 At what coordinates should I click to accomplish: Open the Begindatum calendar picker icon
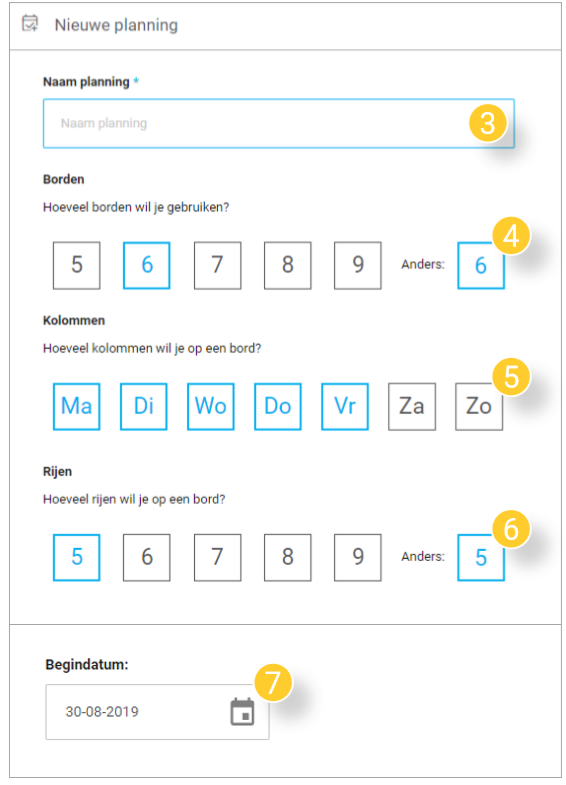[x=242, y=712]
